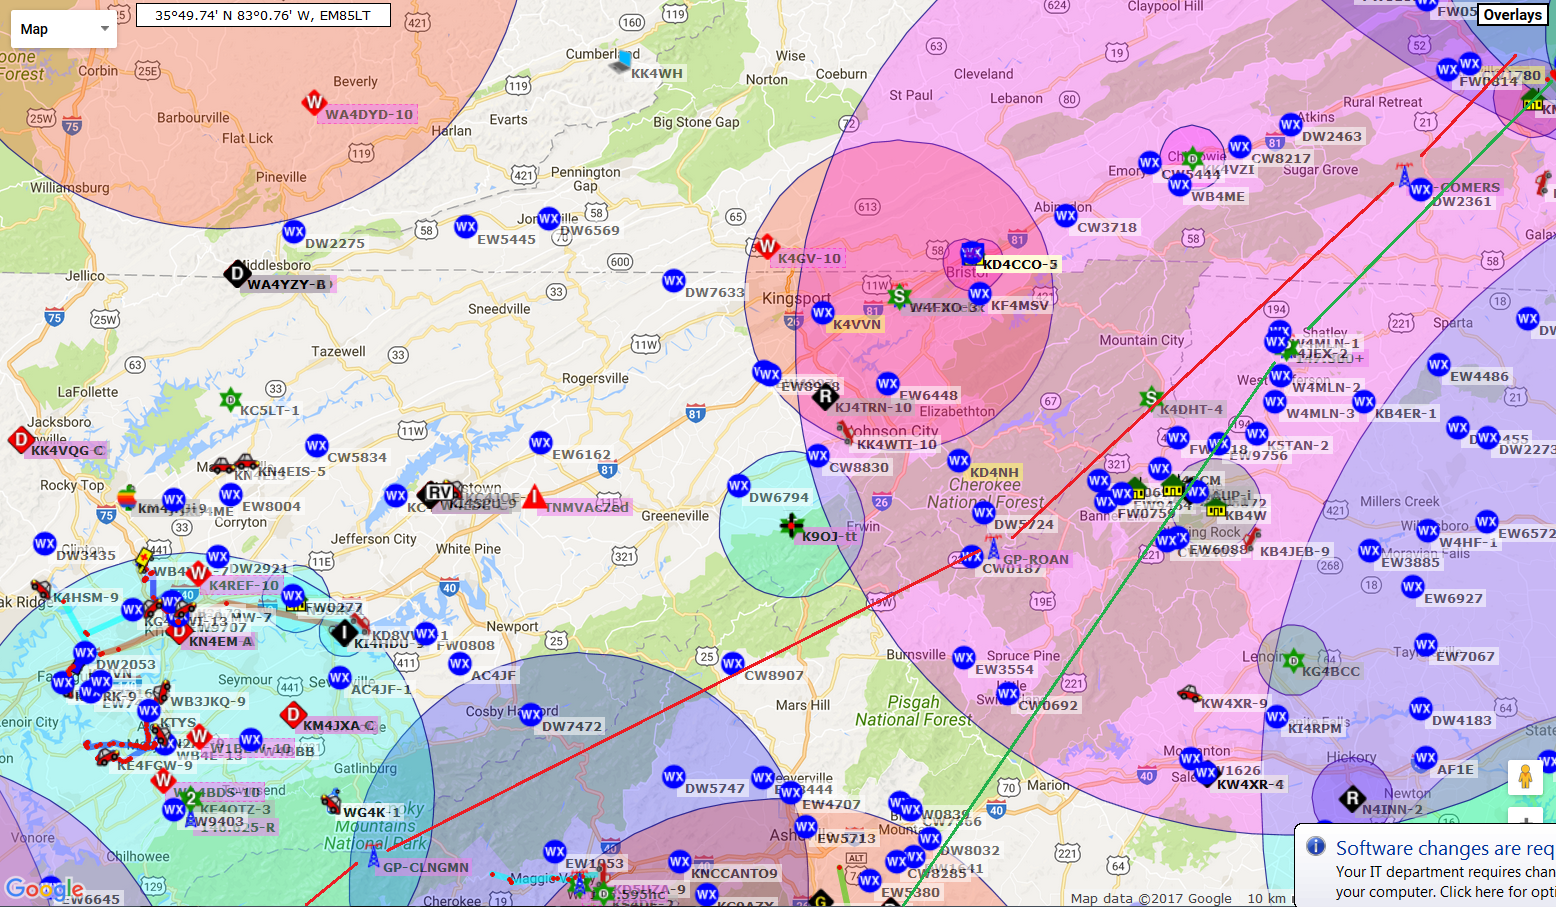Select the TNMVAC2ed red warning triangle
1556x907 pixels.
click(535, 497)
